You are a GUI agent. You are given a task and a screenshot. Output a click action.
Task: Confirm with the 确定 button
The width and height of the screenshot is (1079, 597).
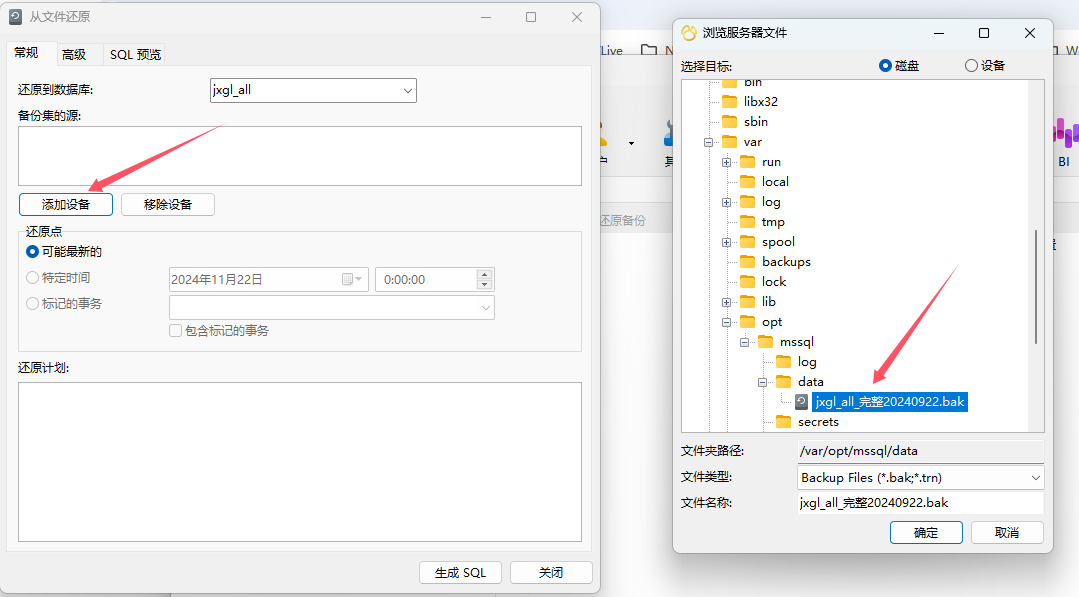(x=926, y=532)
